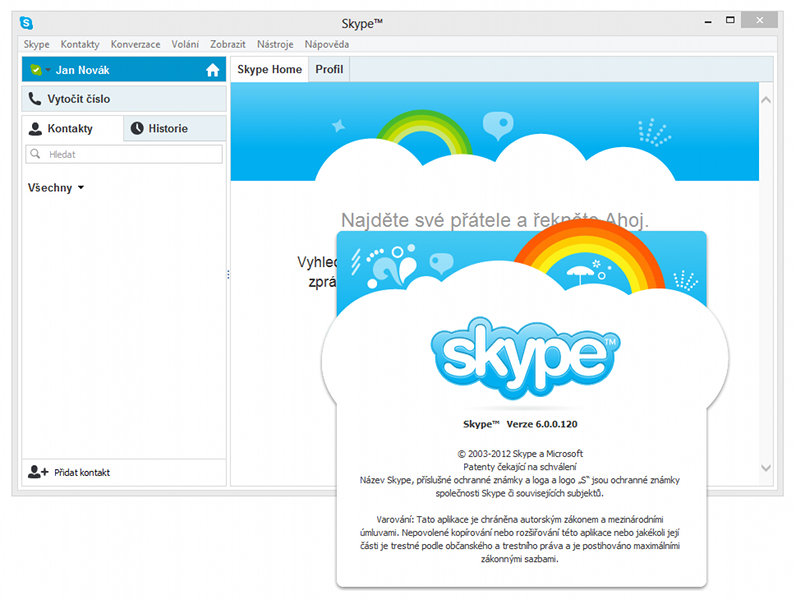This screenshot has width=796, height=600.
Task: Open the Kontakty menu
Action: click(80, 45)
